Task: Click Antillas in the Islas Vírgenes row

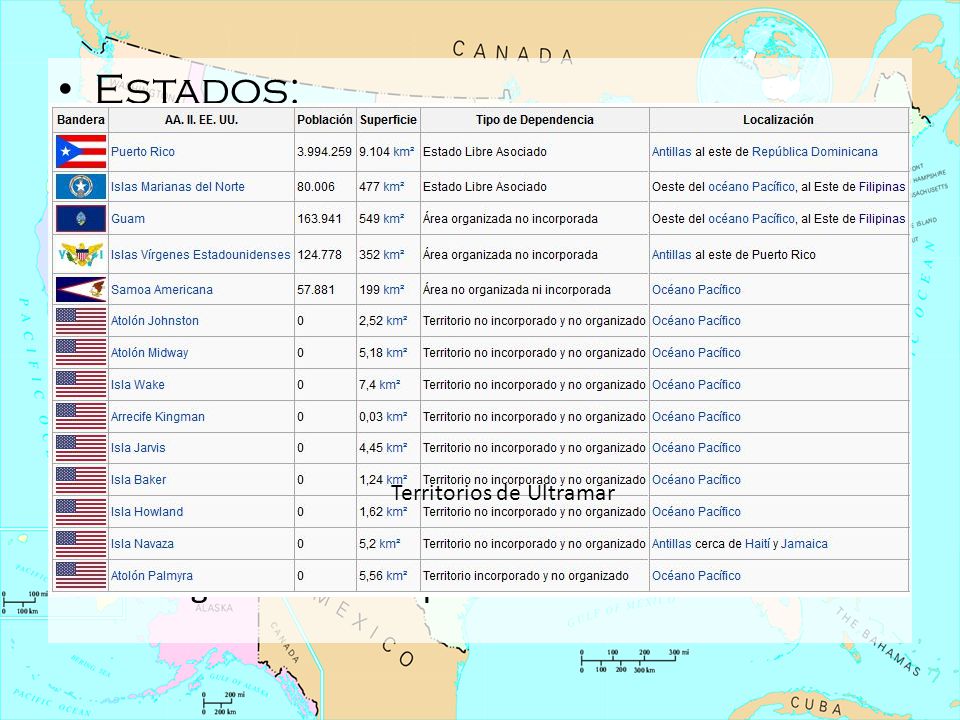Action: click(x=672, y=255)
